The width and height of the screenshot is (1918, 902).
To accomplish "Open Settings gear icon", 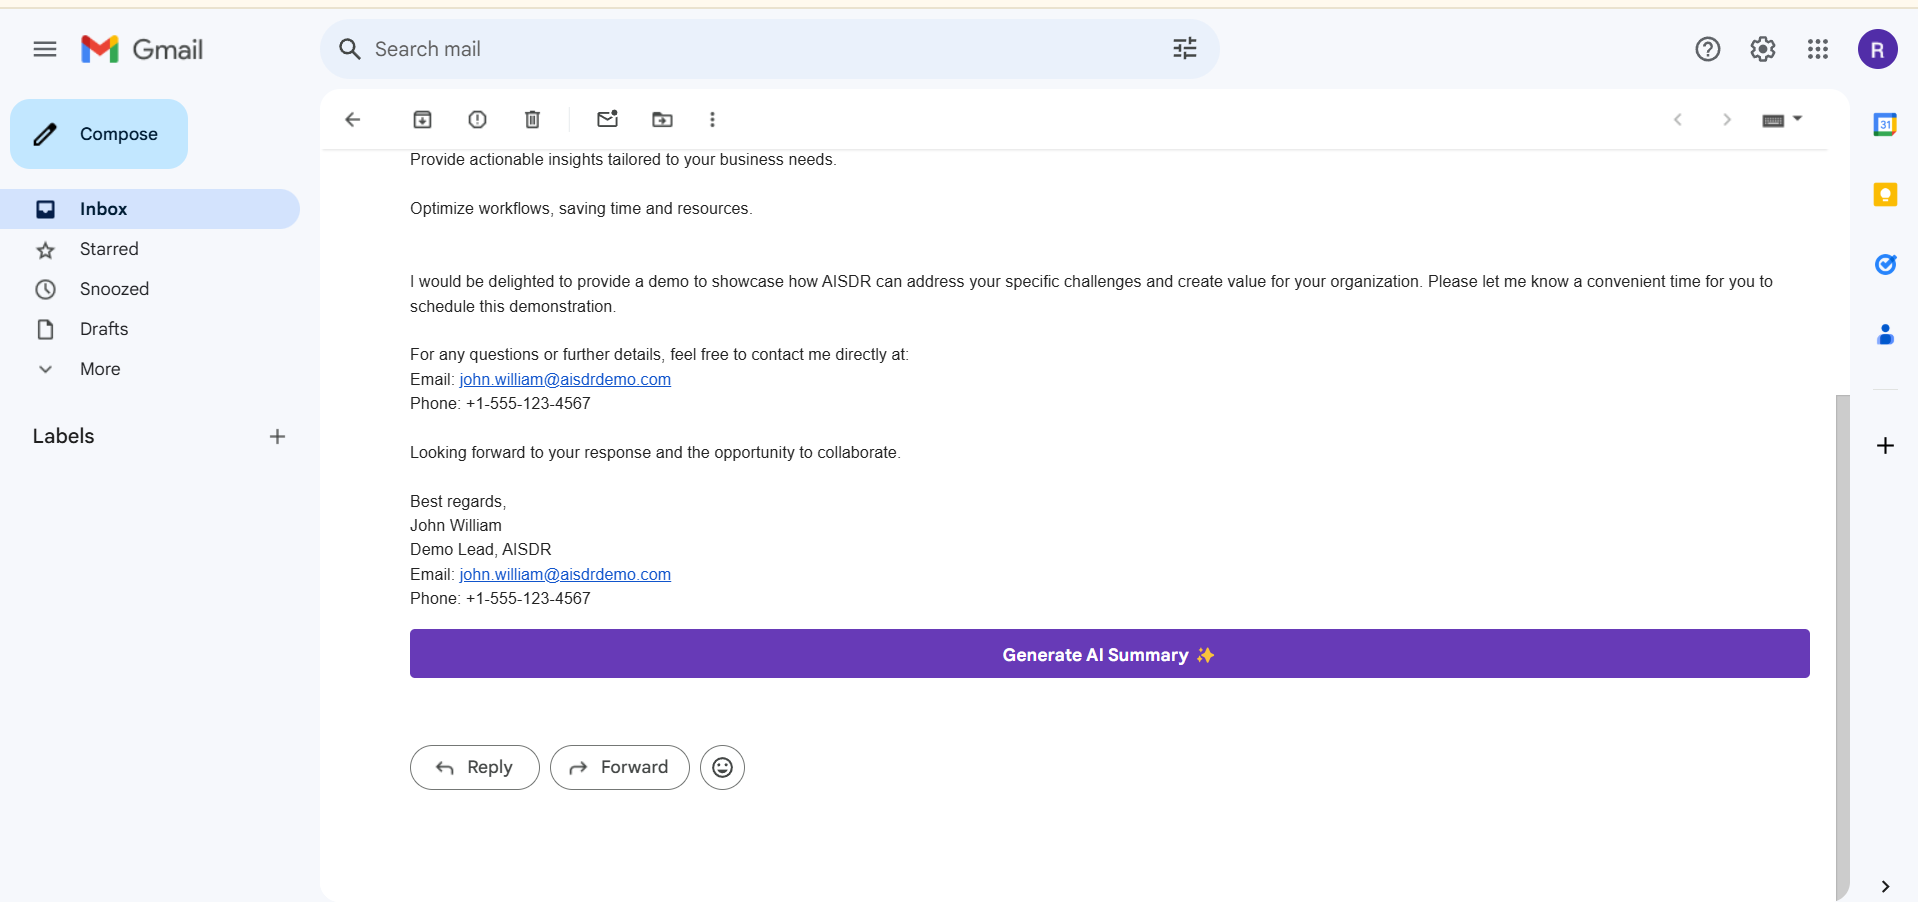I will [1763, 49].
